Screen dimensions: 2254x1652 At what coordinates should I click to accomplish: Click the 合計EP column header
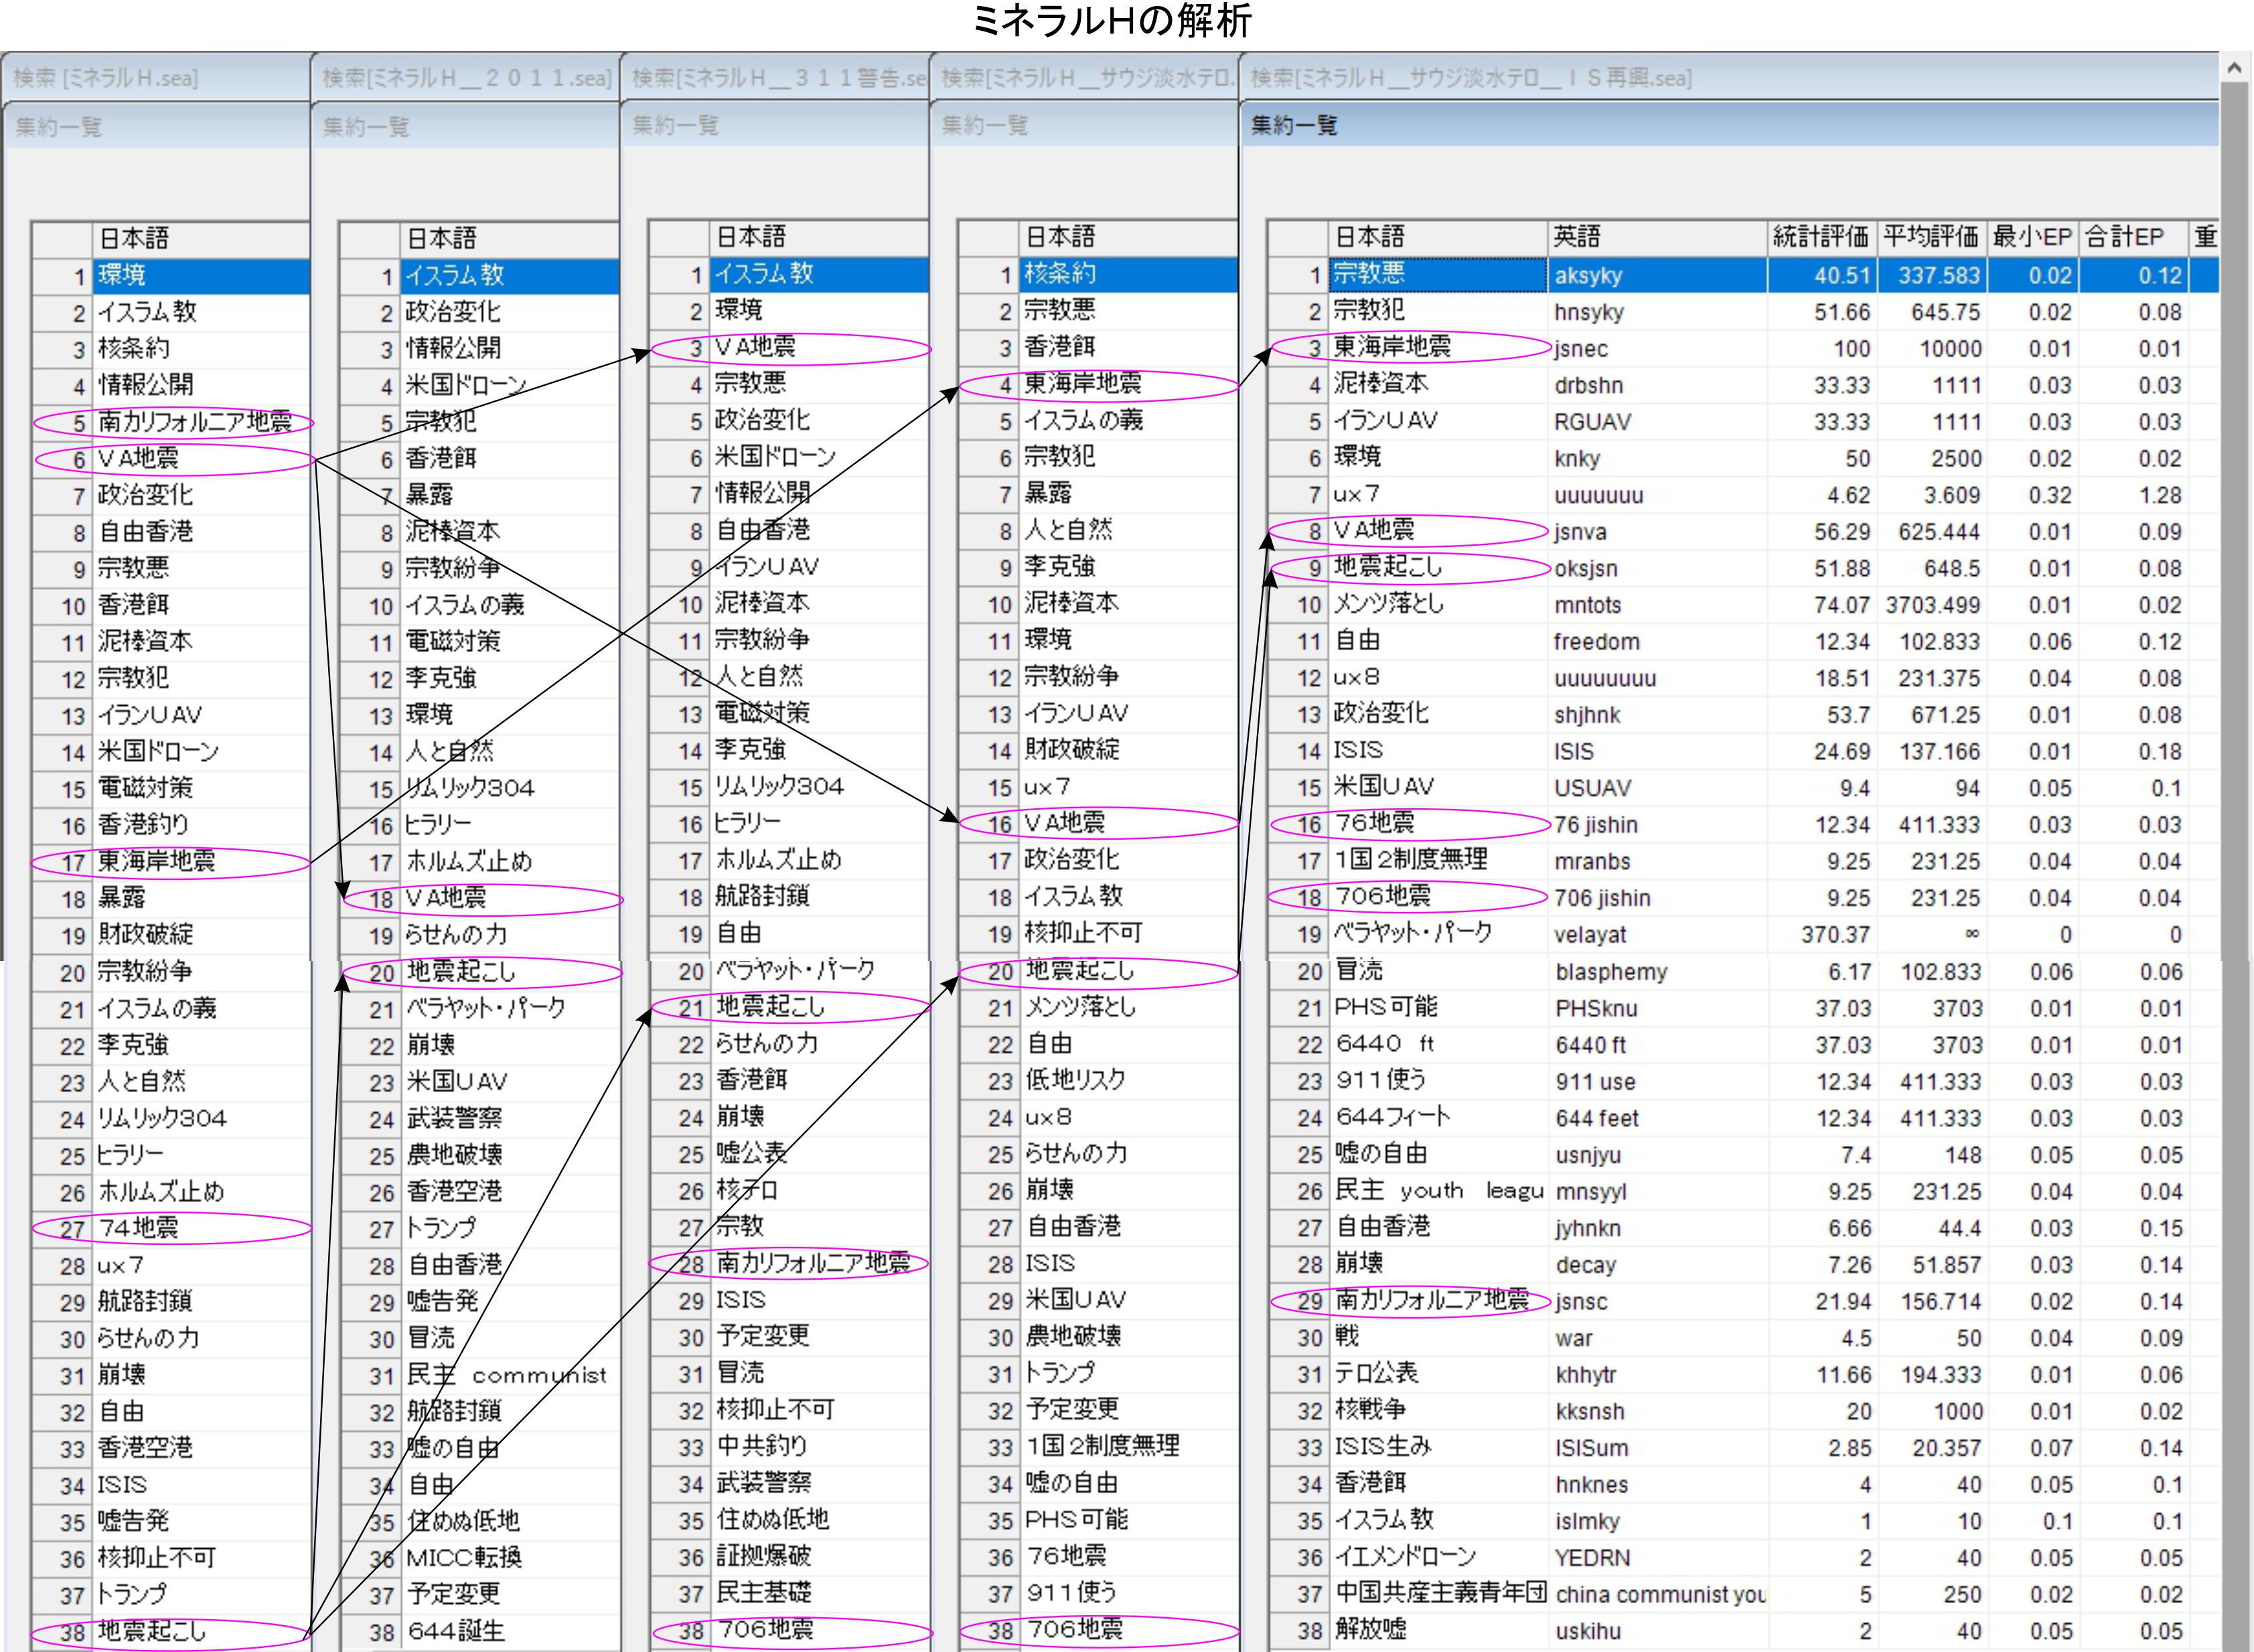coord(2124,237)
